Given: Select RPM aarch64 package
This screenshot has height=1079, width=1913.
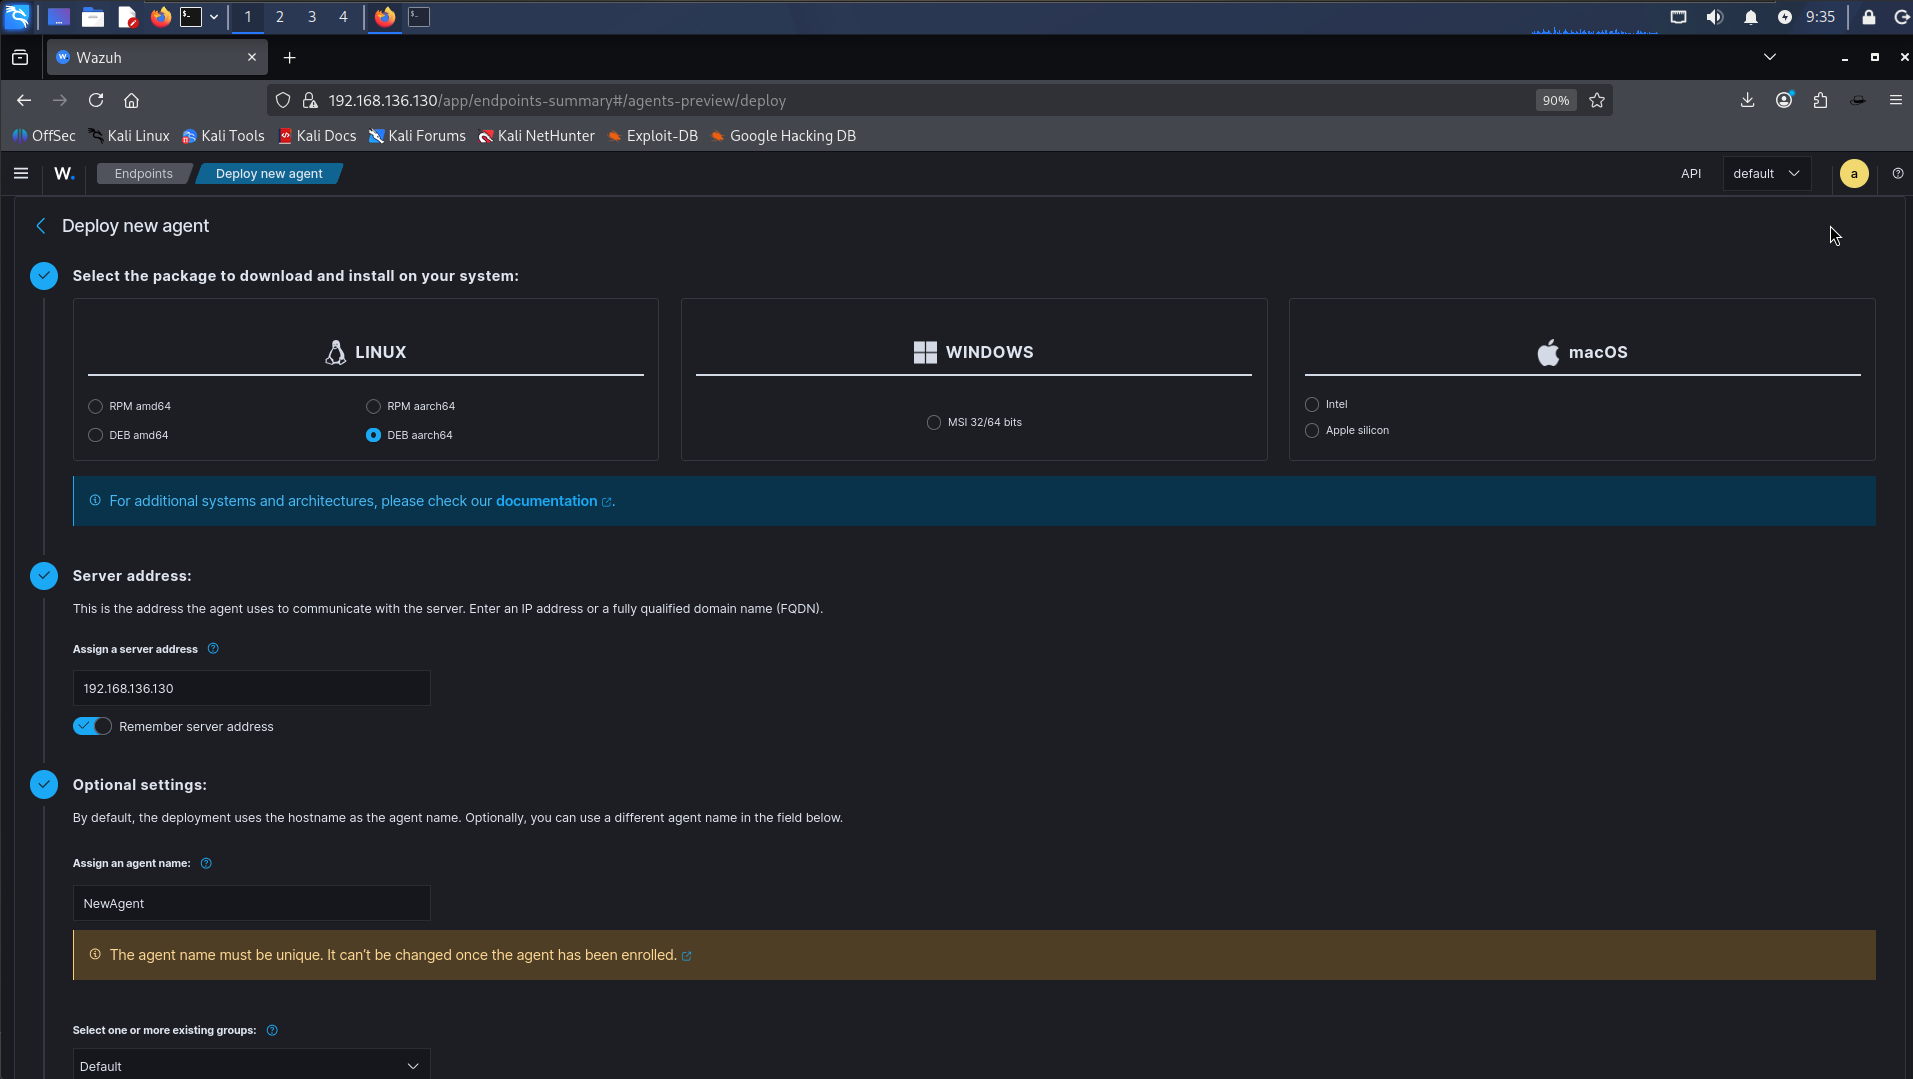Looking at the screenshot, I should point(373,406).
